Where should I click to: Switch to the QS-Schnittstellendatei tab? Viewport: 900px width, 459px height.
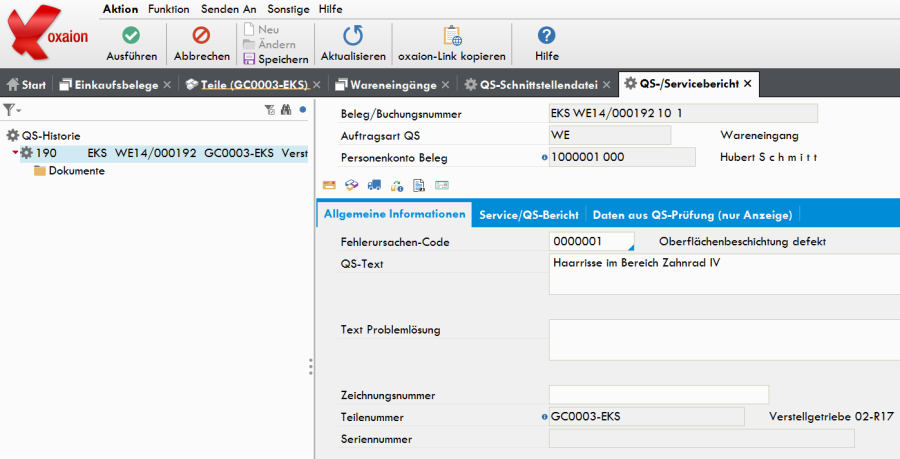(x=532, y=85)
